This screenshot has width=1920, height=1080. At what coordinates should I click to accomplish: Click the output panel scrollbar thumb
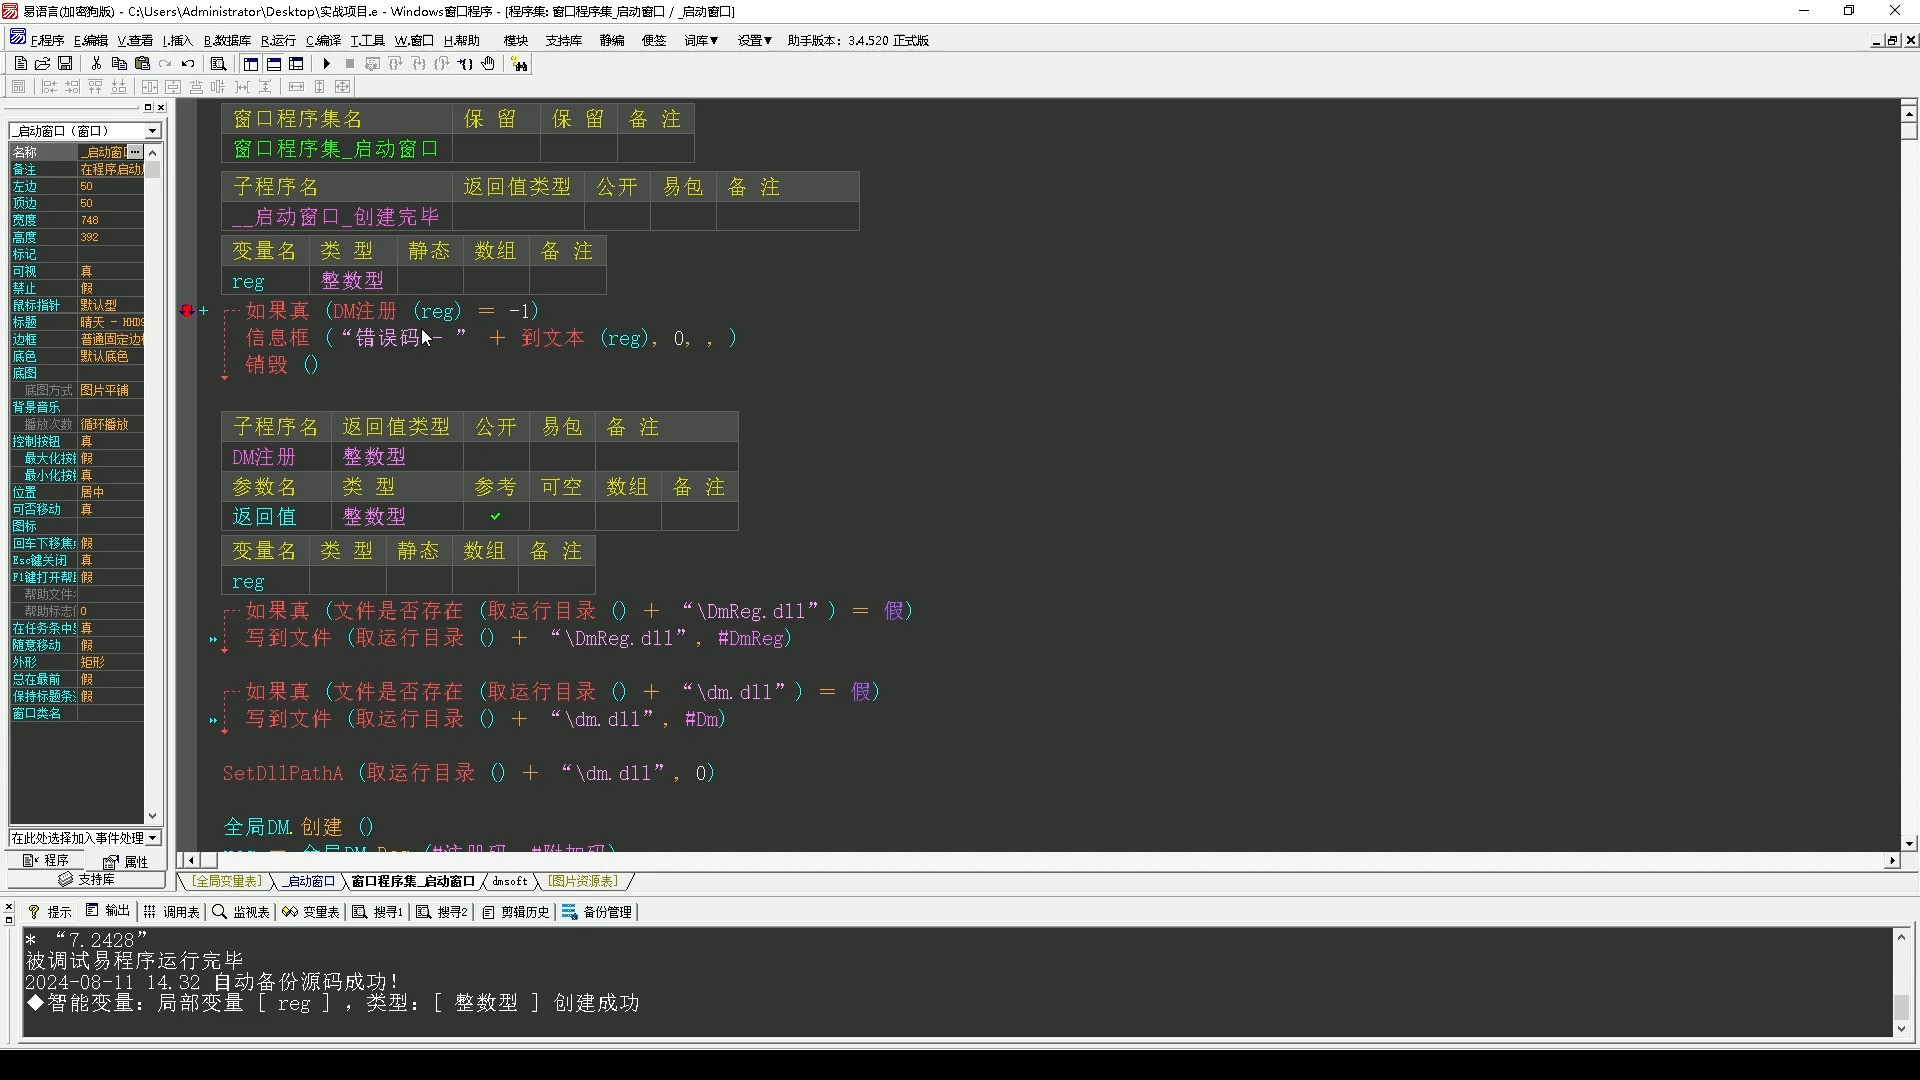point(1902,1007)
